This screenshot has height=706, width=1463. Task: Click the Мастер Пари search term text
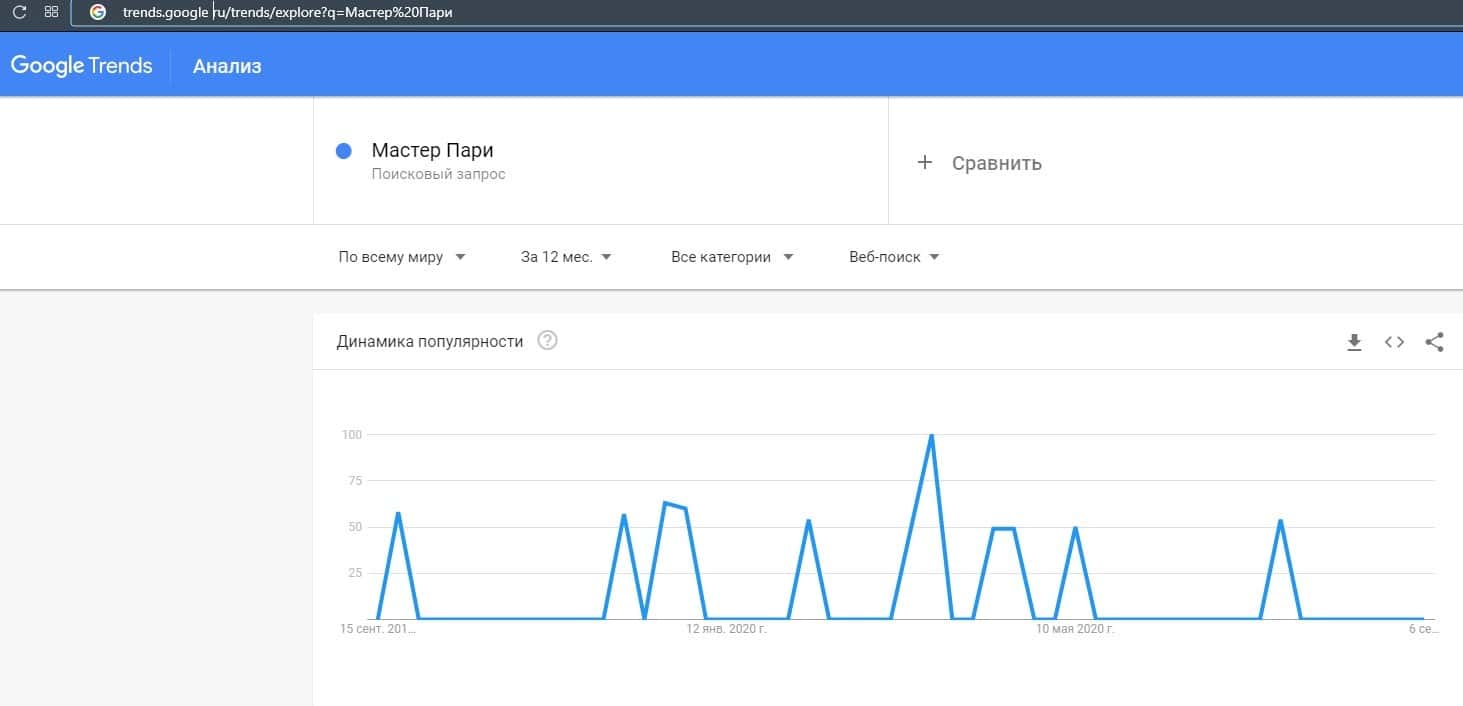point(432,151)
